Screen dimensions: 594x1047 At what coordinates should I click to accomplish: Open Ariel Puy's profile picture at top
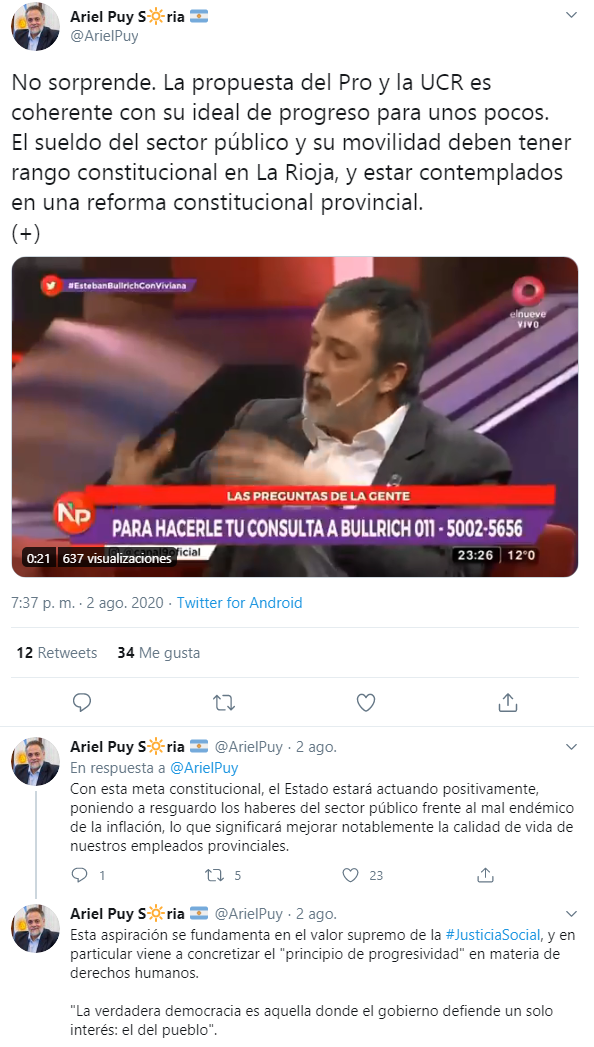point(35,27)
